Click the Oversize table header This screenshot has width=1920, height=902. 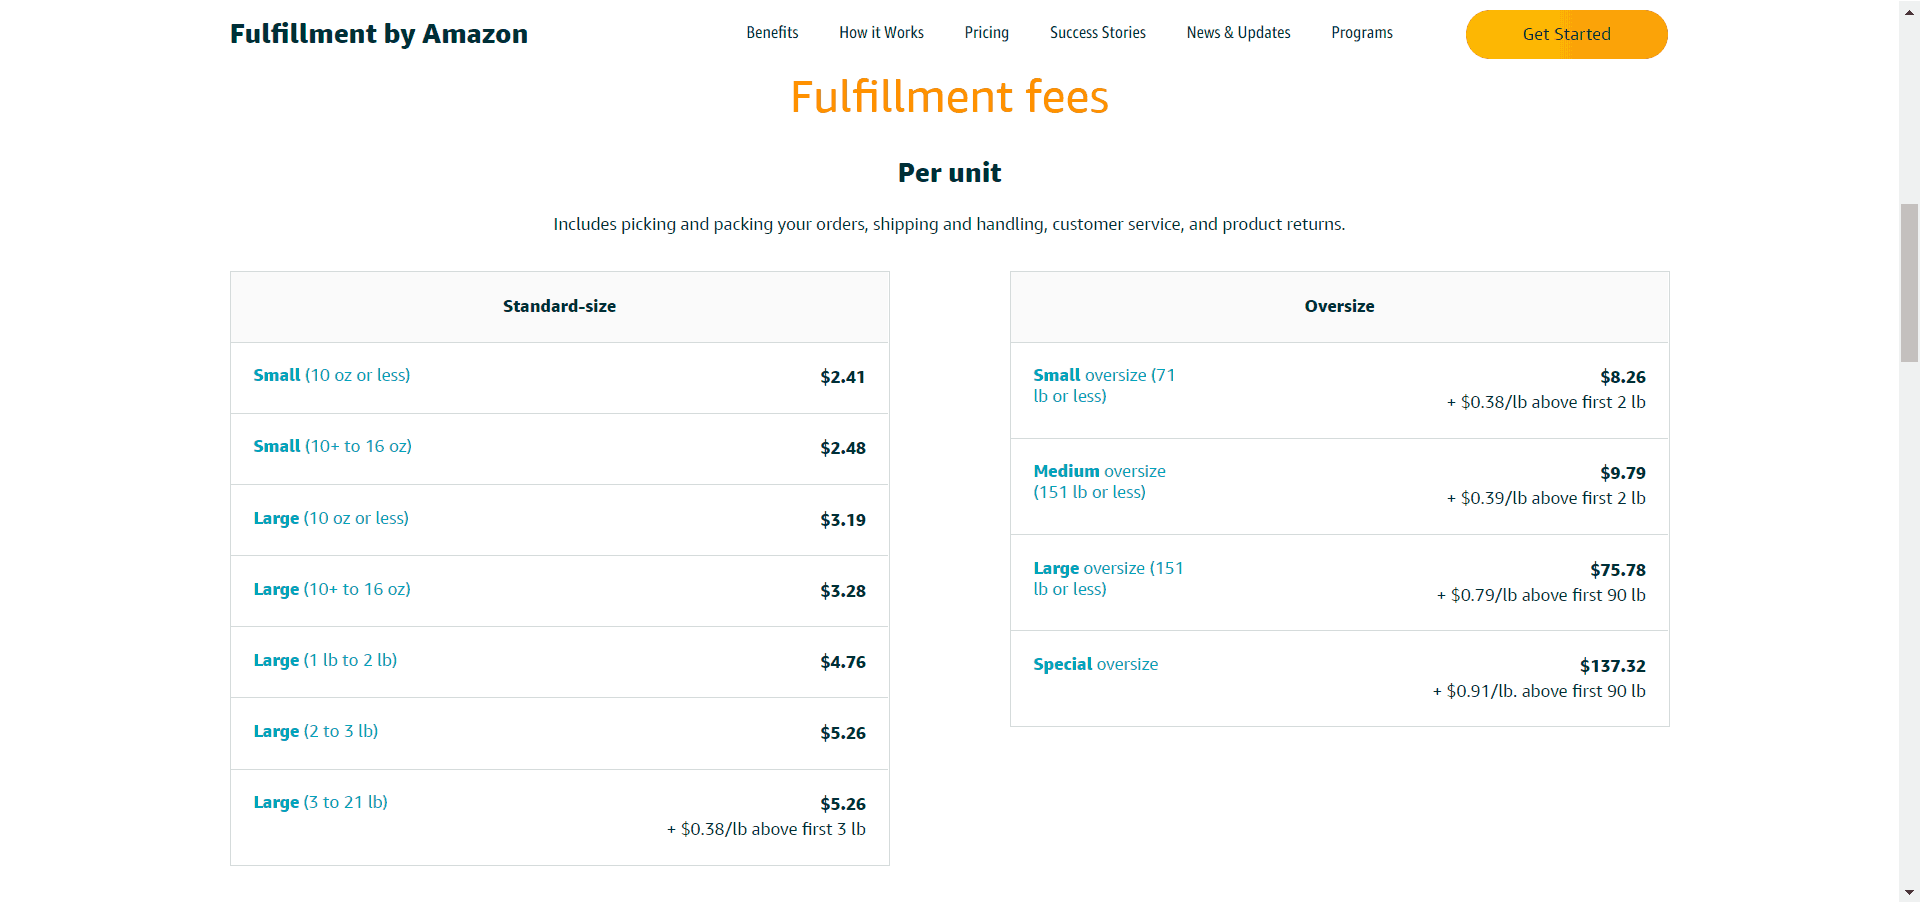click(1339, 306)
